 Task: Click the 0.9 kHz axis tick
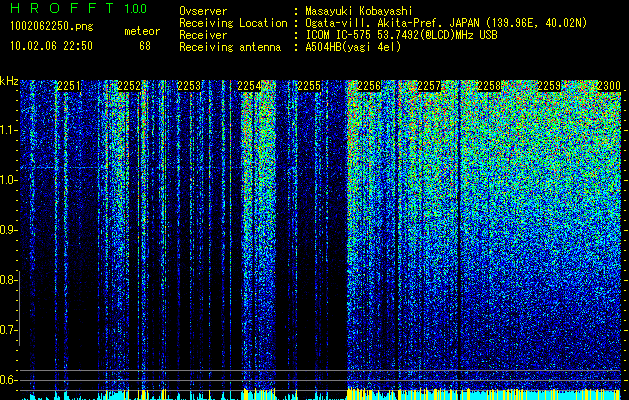[x=9, y=230]
